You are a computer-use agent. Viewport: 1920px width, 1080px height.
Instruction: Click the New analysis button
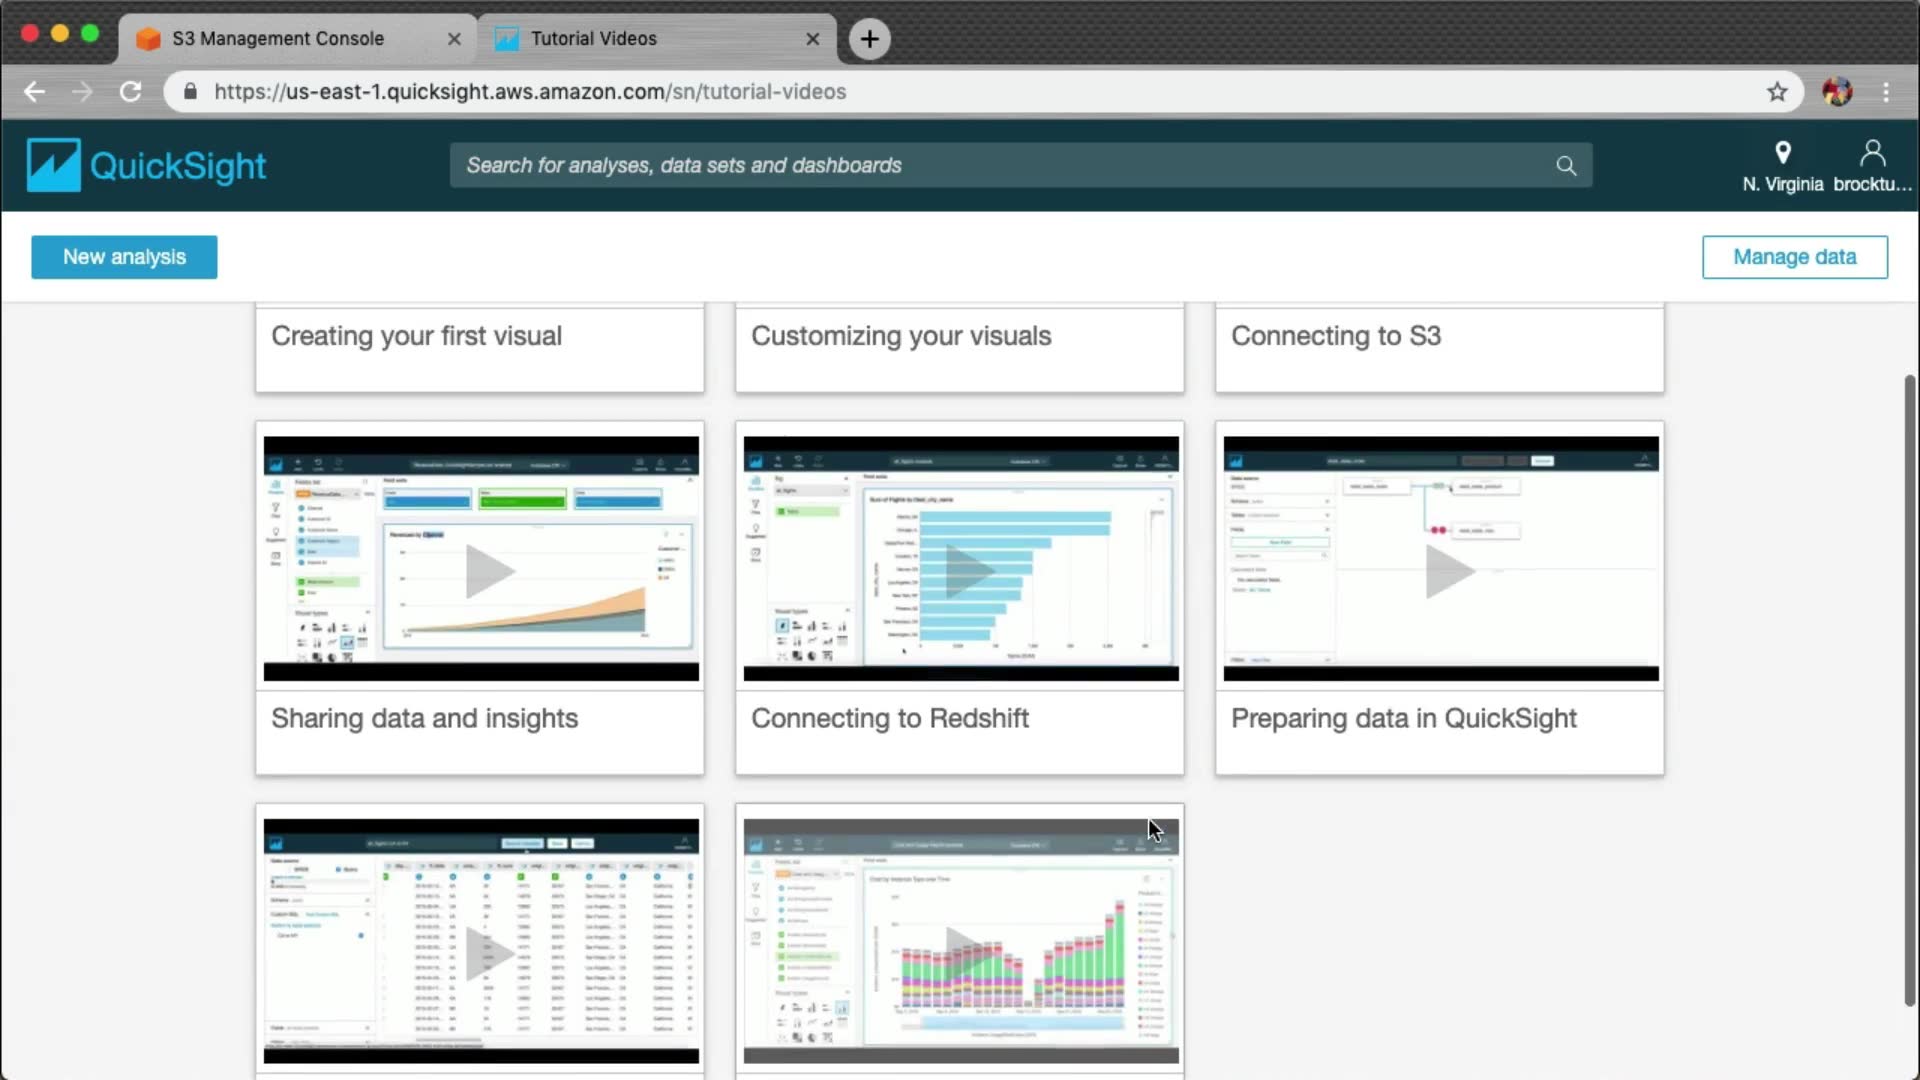(x=124, y=257)
